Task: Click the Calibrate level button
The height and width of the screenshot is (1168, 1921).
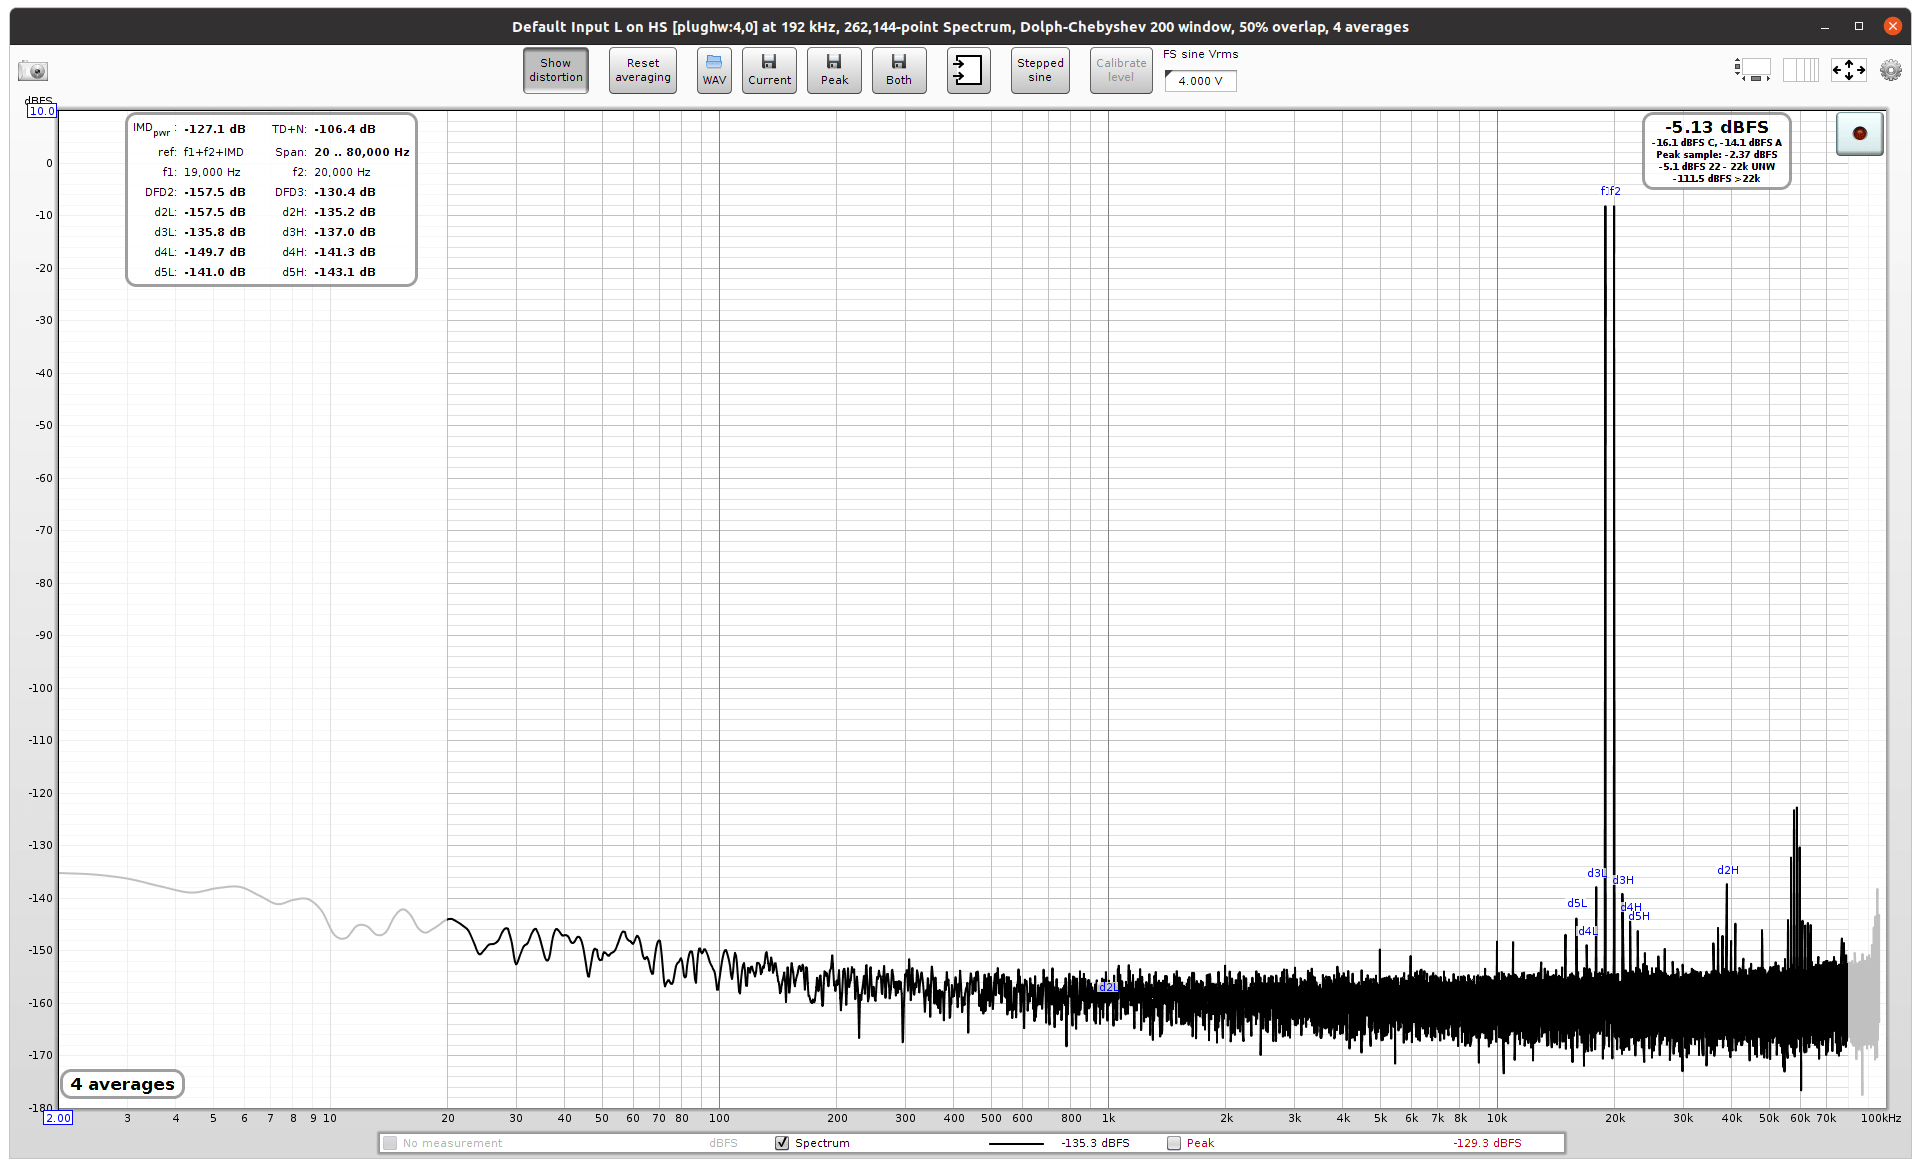Action: click(x=1121, y=70)
